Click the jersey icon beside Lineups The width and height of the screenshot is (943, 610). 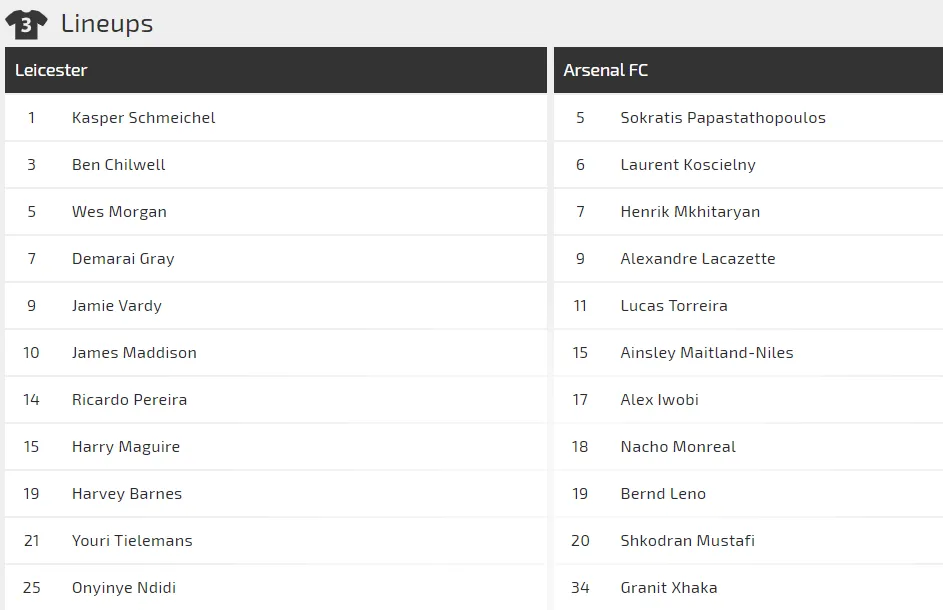point(26,24)
